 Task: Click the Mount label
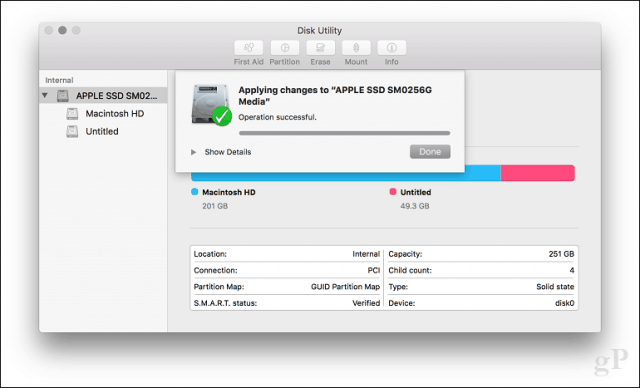point(356,62)
